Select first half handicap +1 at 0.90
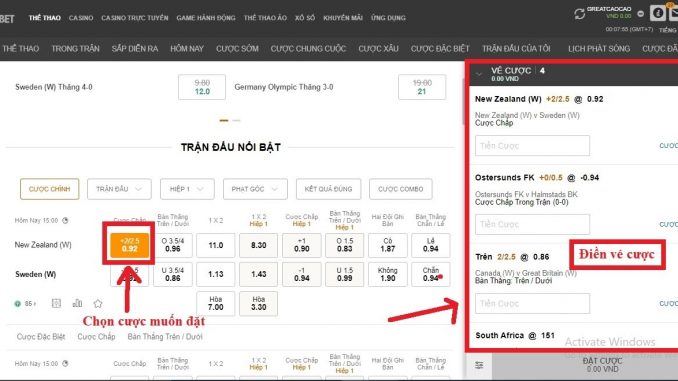678x381 pixels. pyautogui.click(x=302, y=245)
